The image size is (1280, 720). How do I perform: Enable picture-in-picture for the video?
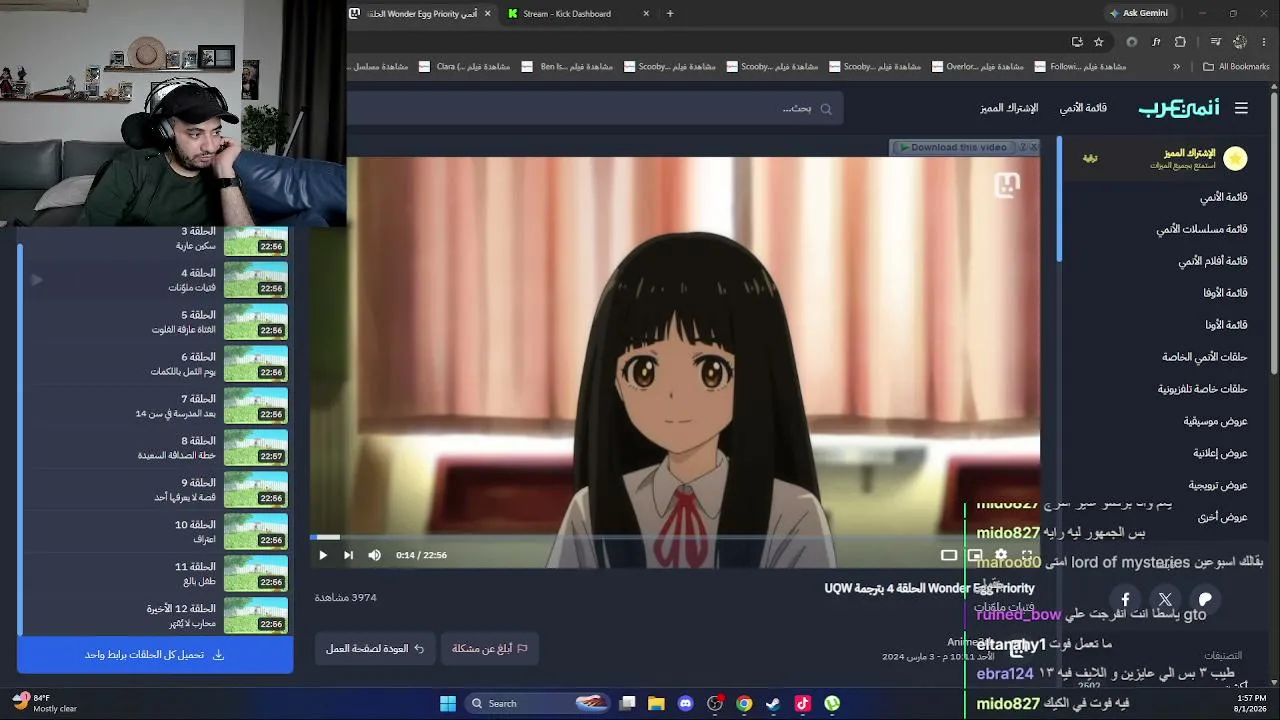[x=975, y=555]
